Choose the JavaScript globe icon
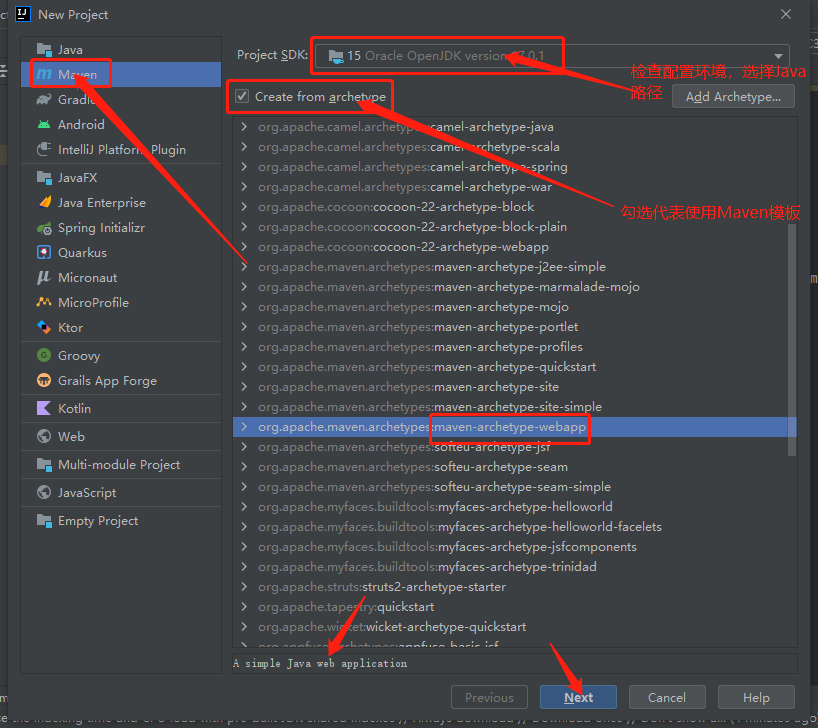This screenshot has width=818, height=728. (44, 492)
